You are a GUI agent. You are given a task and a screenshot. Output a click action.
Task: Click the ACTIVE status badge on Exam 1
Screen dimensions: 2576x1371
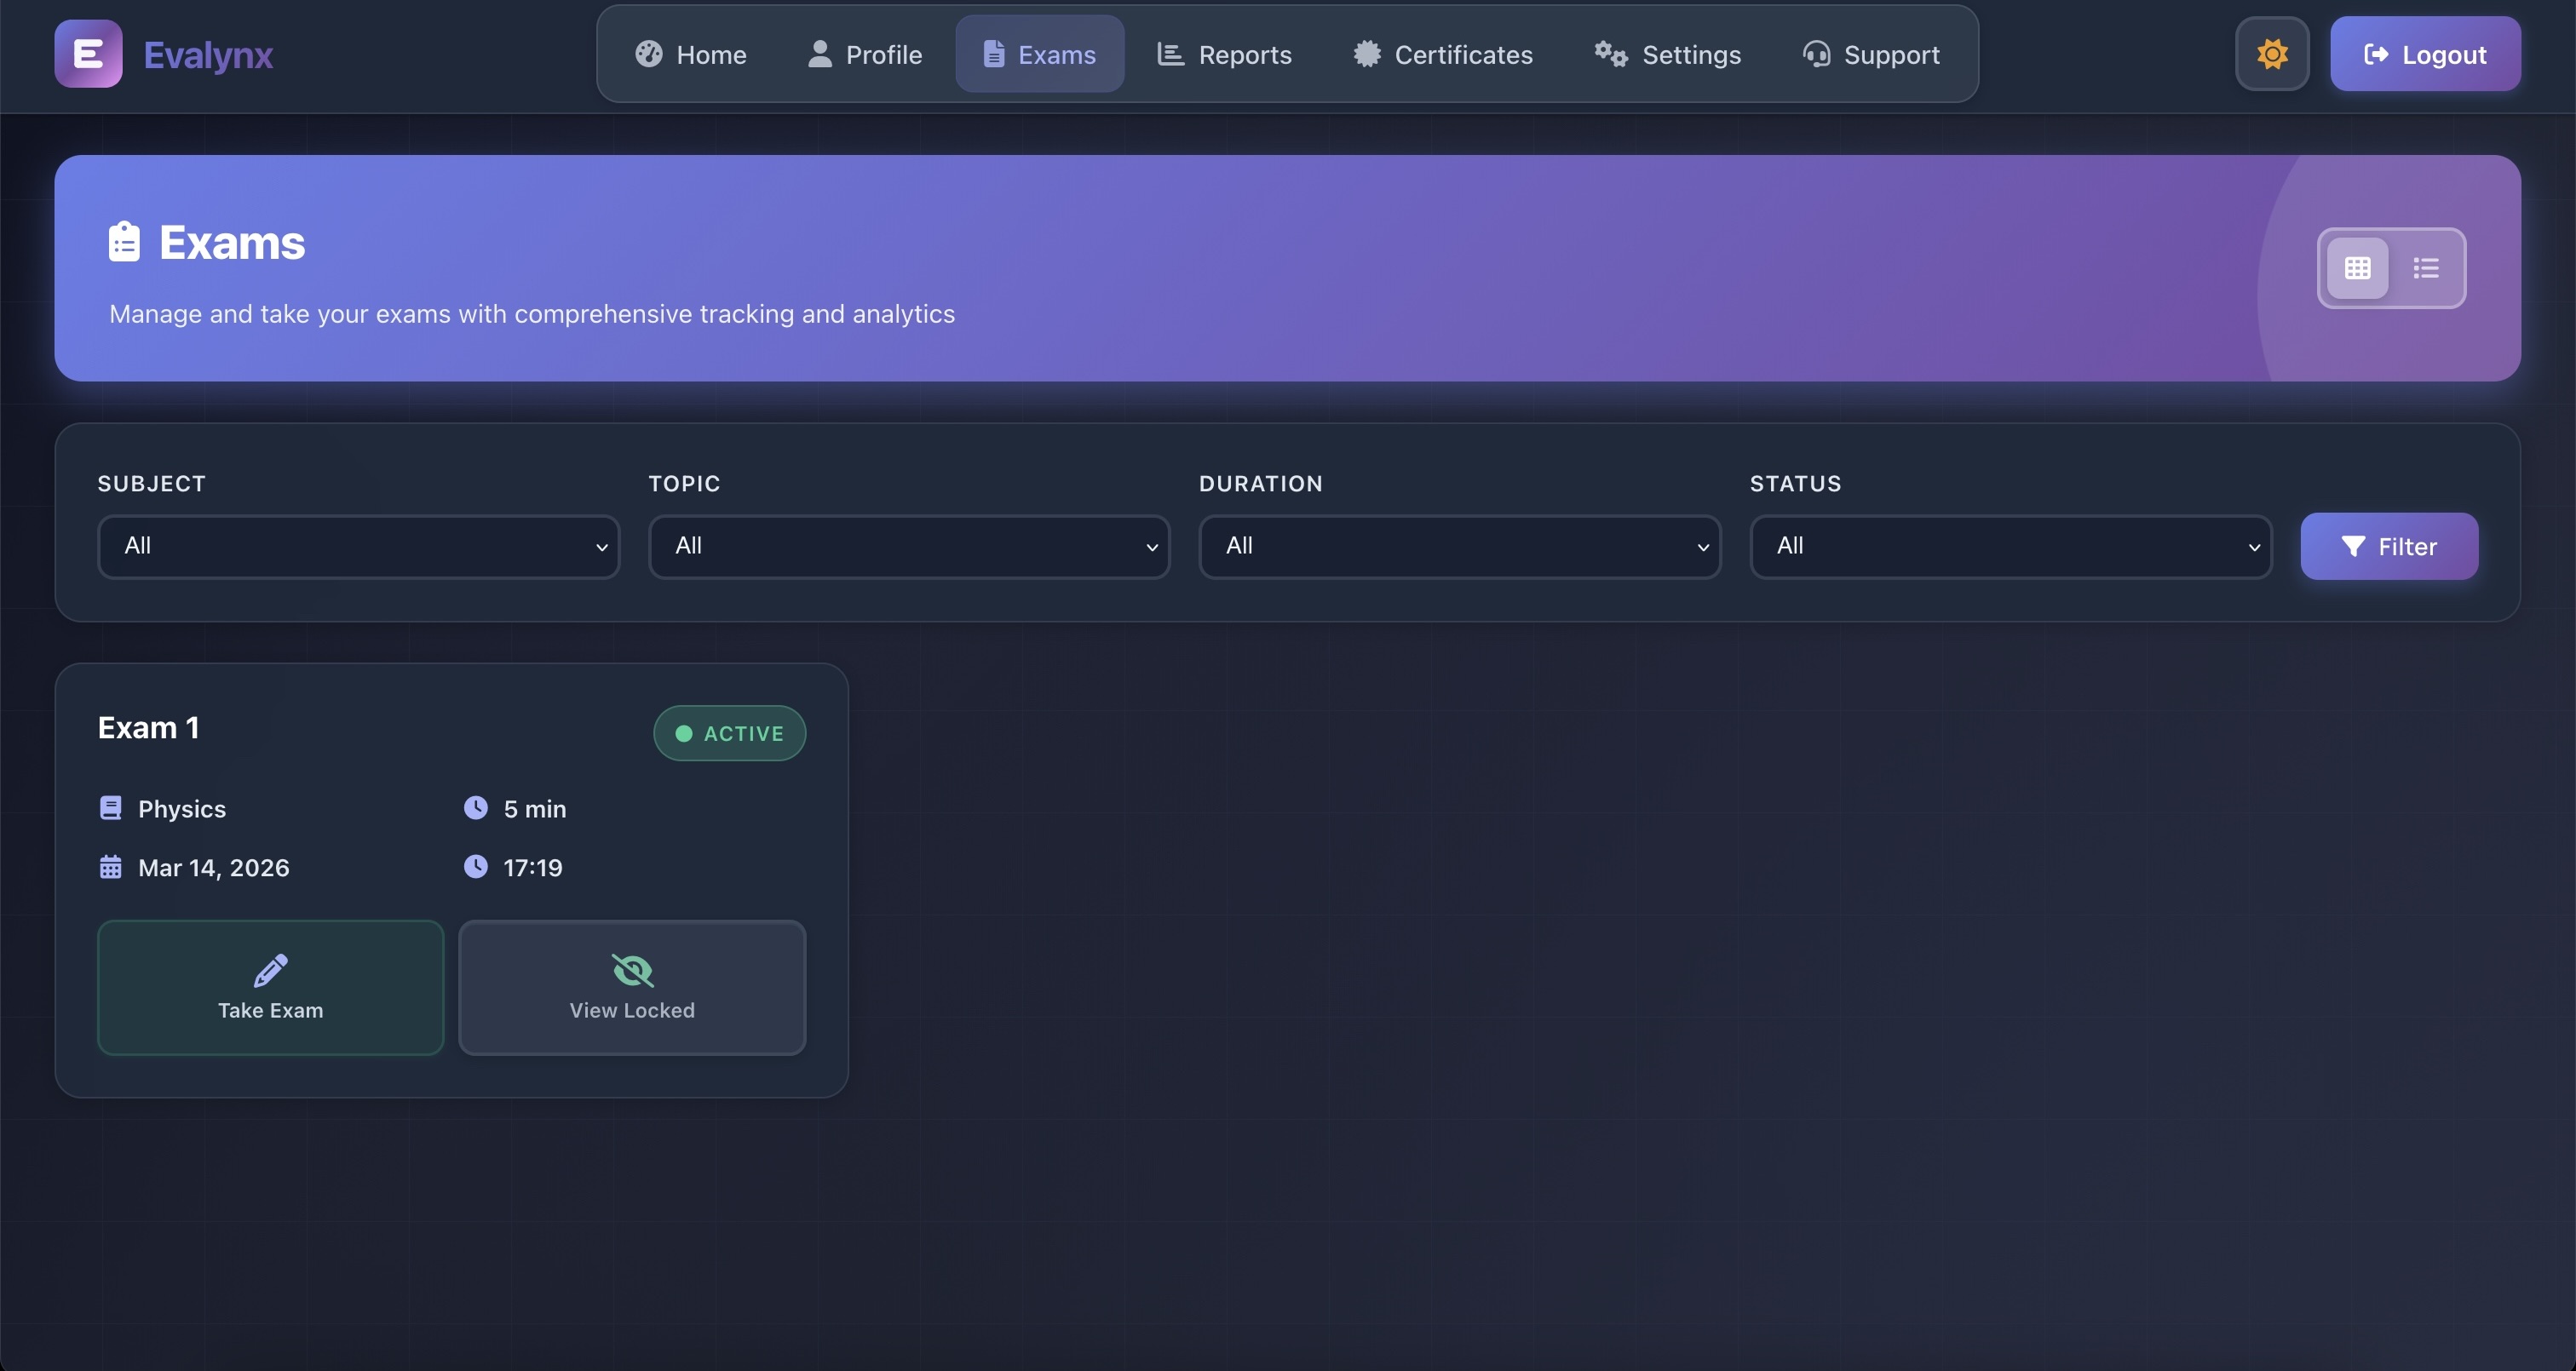click(729, 733)
